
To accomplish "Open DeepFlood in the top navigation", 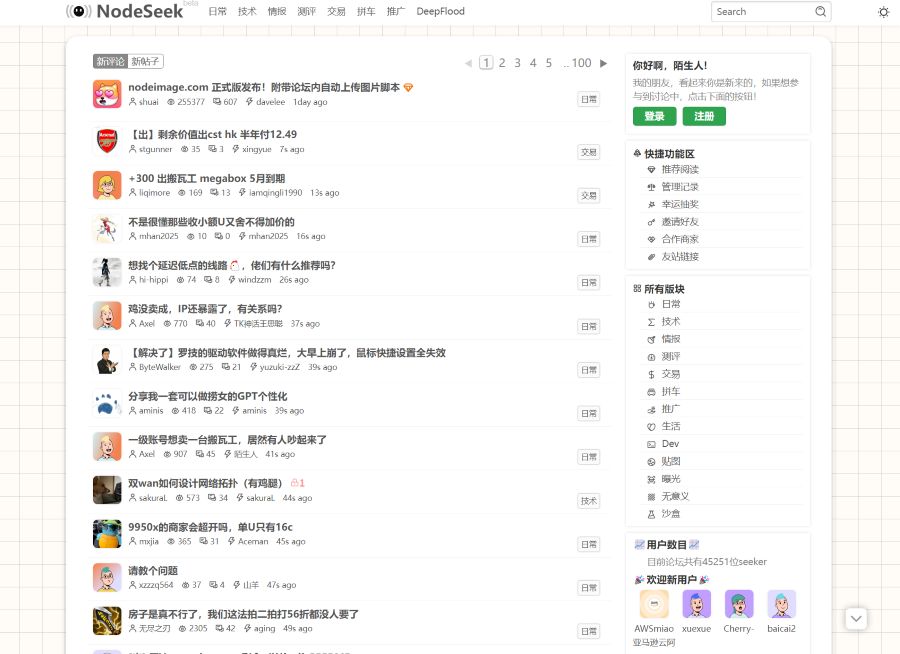I will (440, 12).
